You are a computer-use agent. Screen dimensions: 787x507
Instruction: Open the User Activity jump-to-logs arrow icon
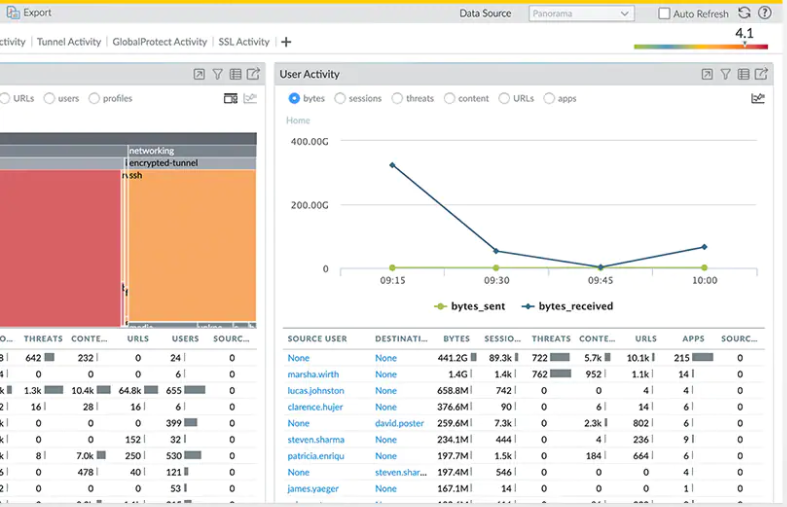point(707,74)
